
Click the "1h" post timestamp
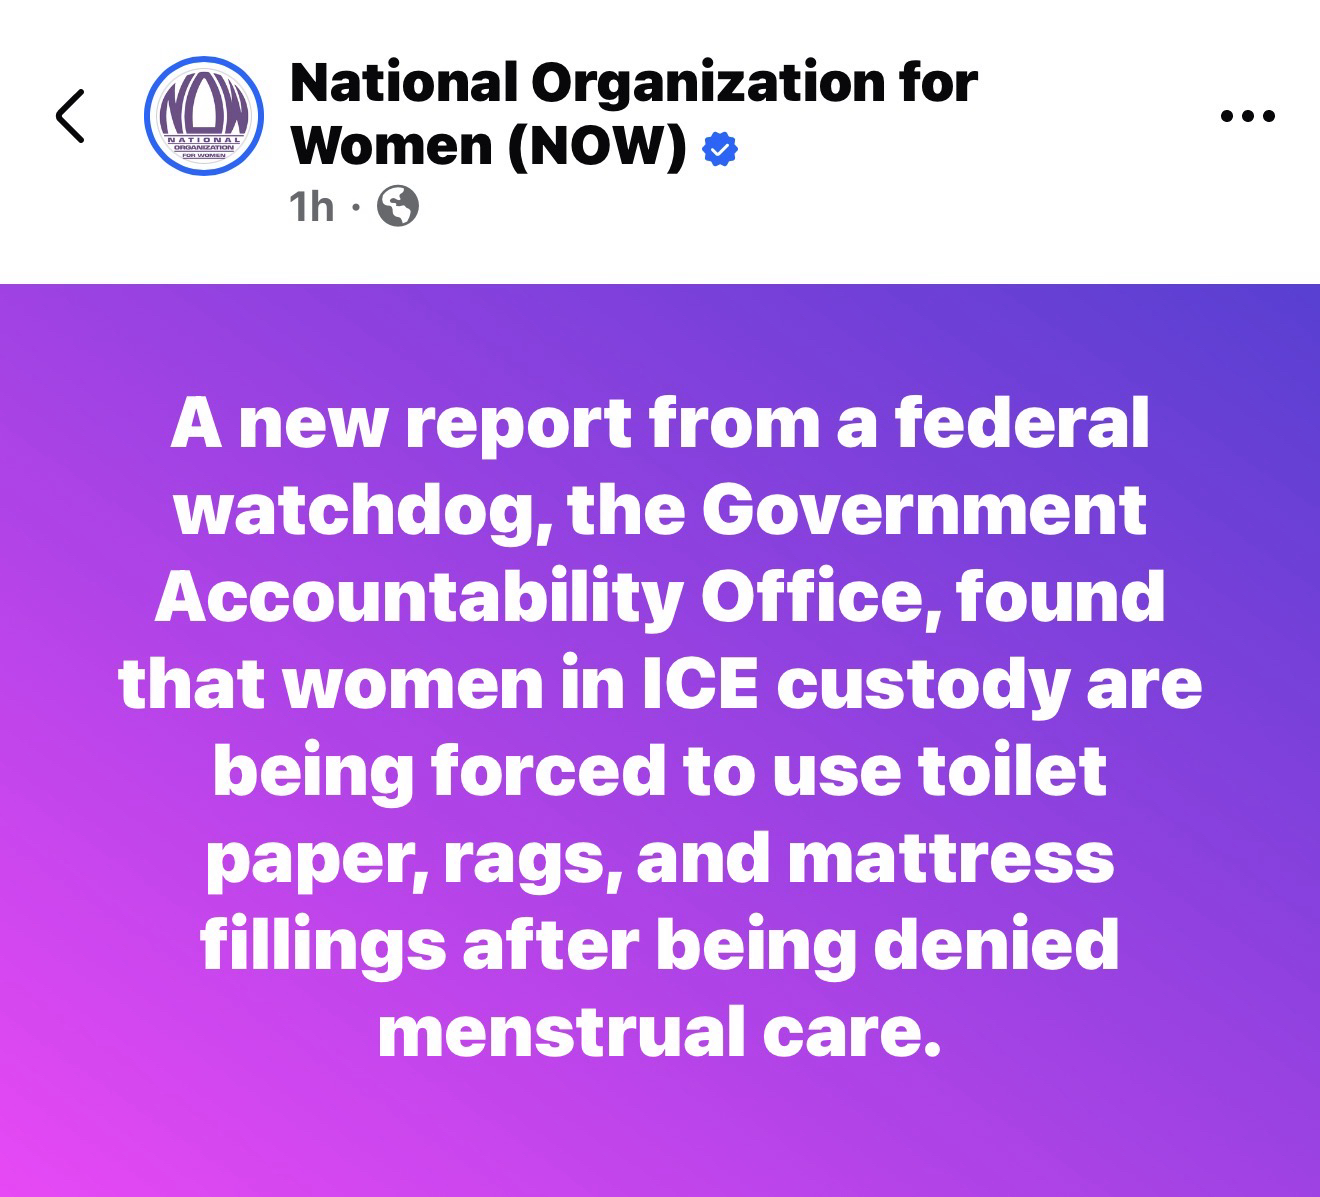pos(310,207)
